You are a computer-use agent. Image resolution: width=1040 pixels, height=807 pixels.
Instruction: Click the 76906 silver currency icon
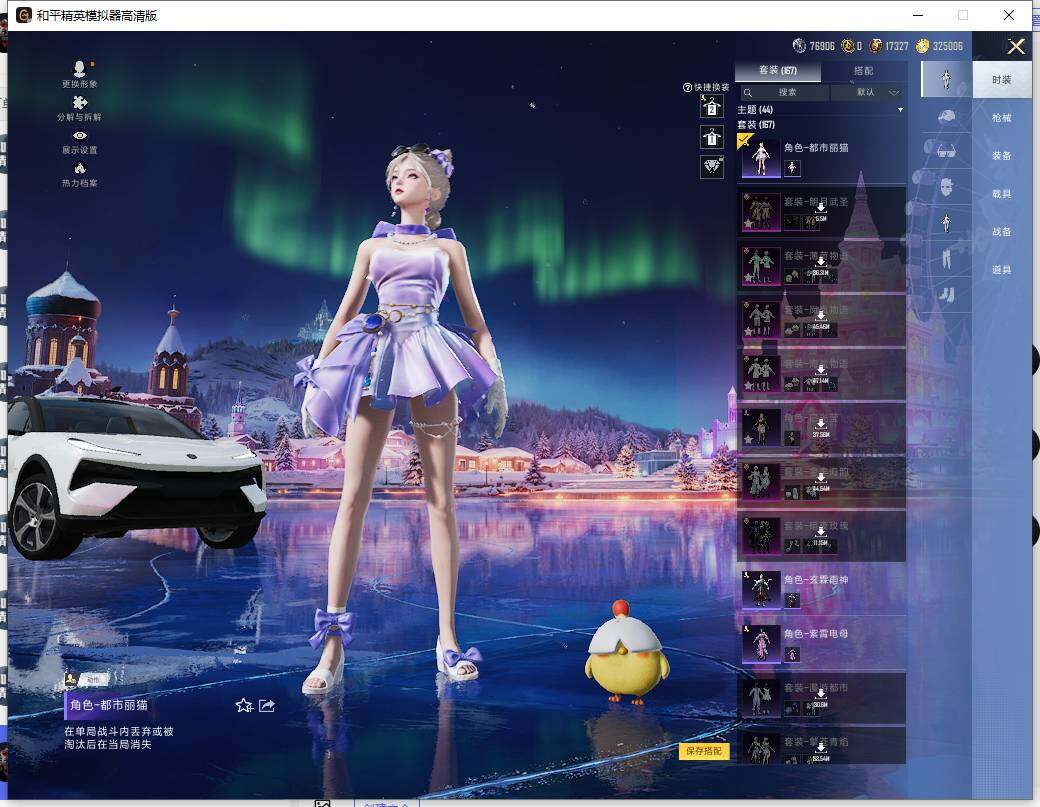tap(799, 46)
